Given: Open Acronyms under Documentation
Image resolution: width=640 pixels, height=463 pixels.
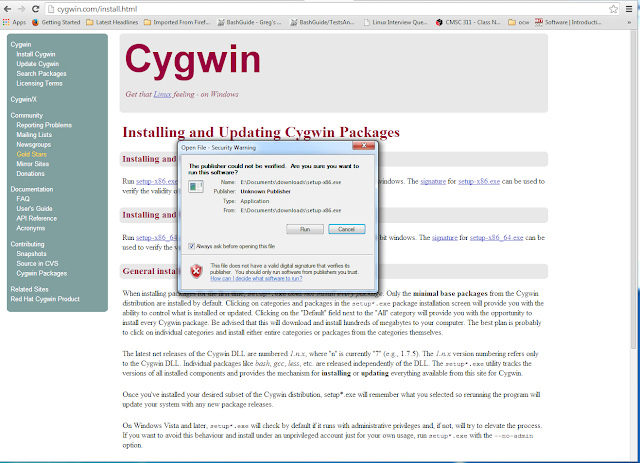Looking at the screenshot, I should pos(31,228).
